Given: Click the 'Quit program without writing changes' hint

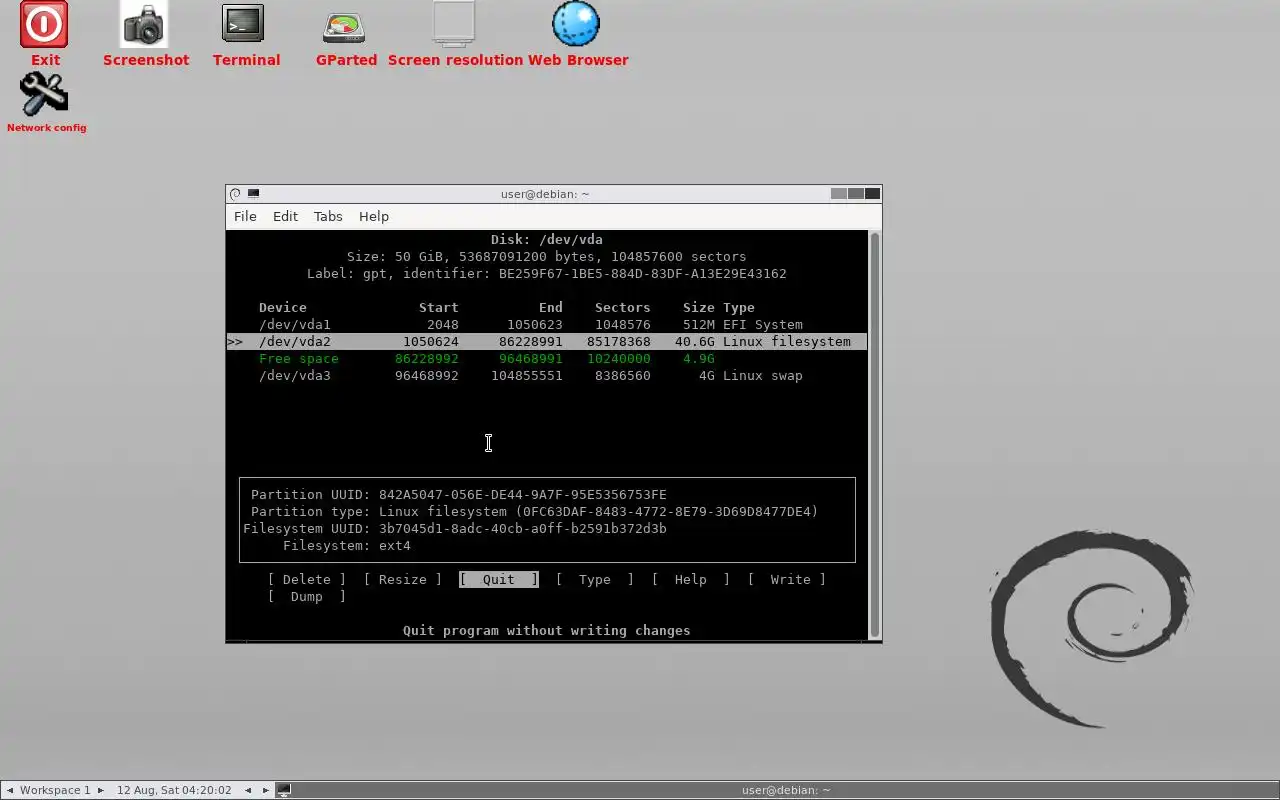Looking at the screenshot, I should tap(547, 631).
